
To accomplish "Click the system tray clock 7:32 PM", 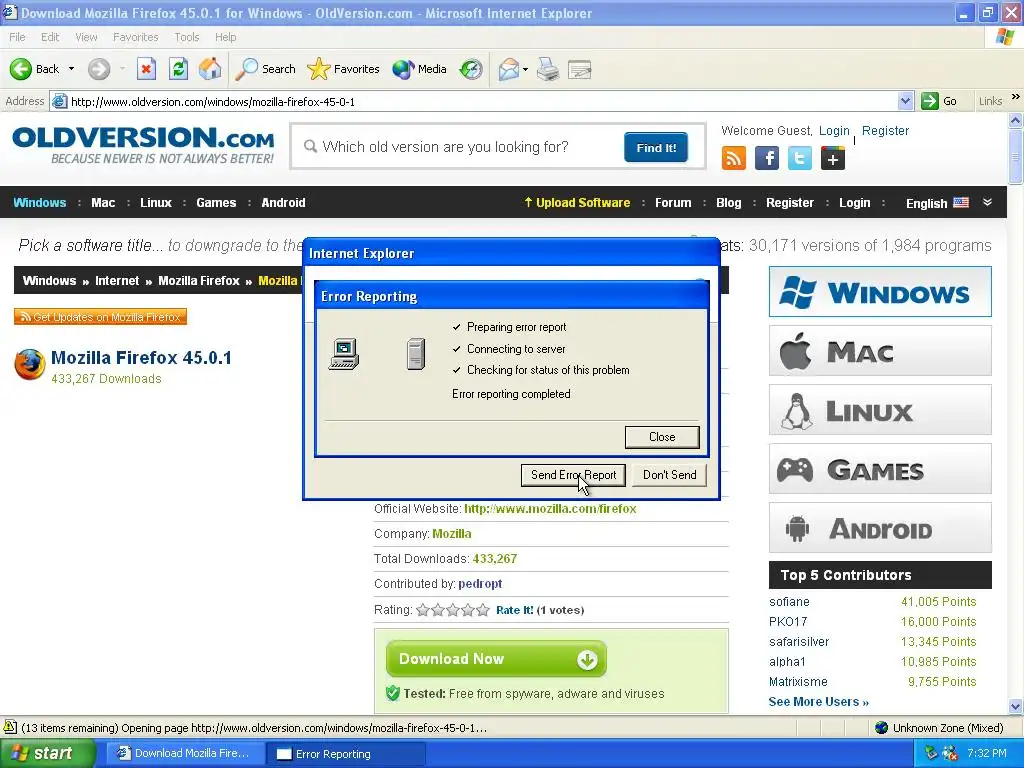I will [x=987, y=753].
